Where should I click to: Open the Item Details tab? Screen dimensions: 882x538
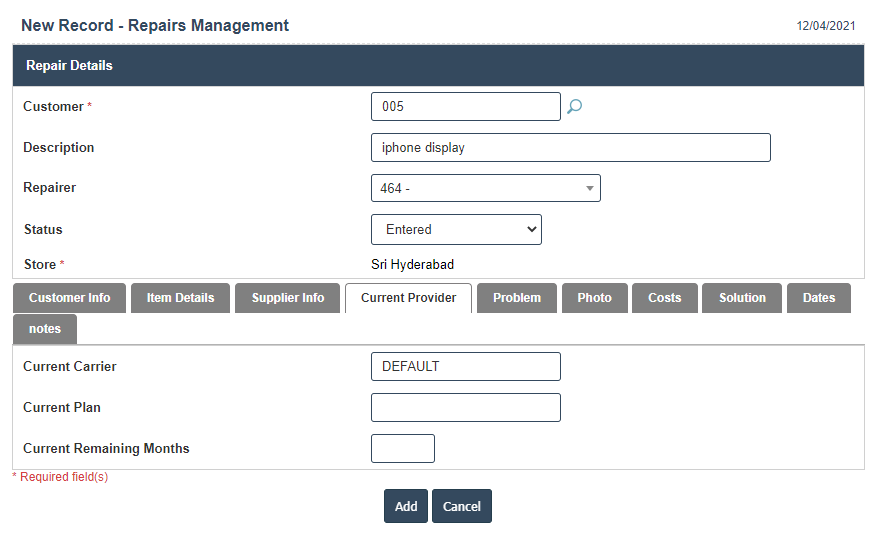click(x=180, y=298)
